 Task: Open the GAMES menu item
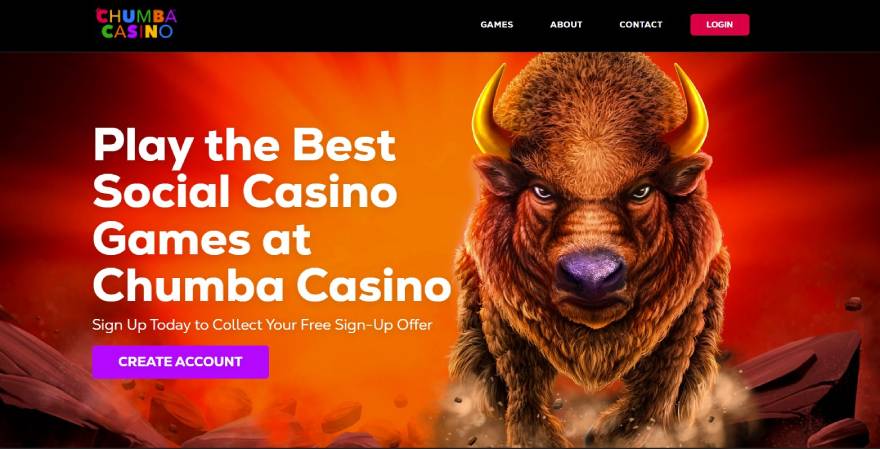click(x=497, y=25)
